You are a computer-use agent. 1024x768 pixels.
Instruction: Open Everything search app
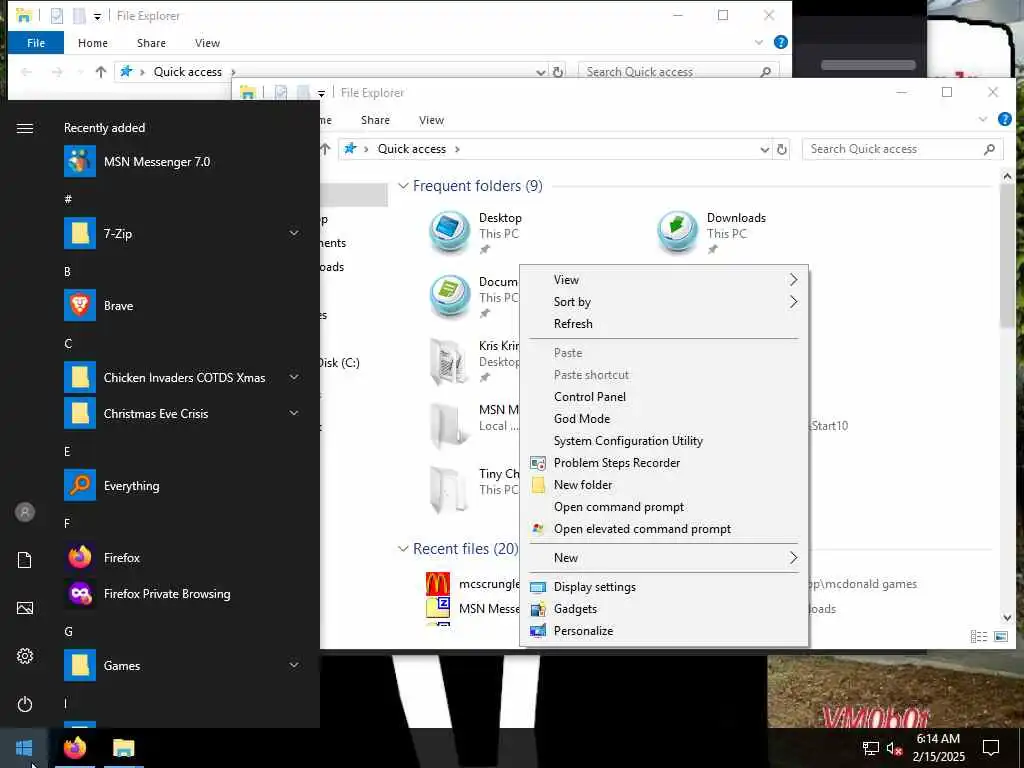[x=183, y=485]
